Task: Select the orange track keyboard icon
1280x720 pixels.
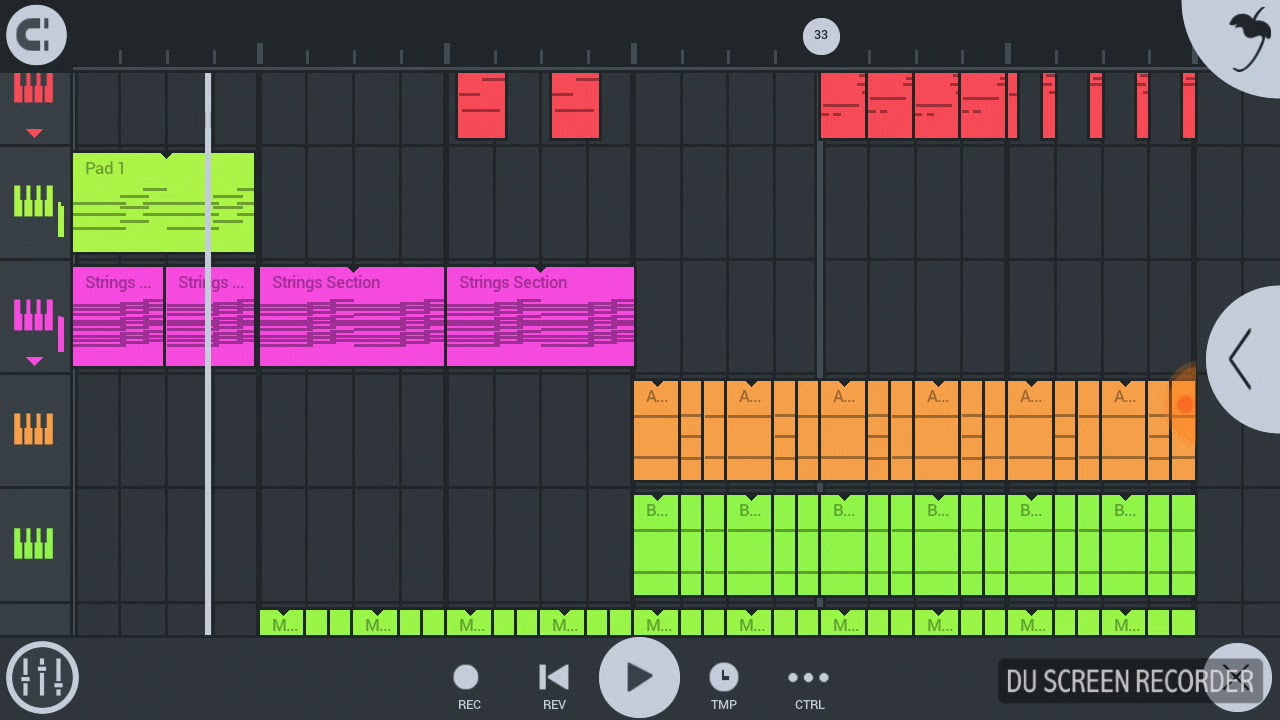Action: [33, 430]
